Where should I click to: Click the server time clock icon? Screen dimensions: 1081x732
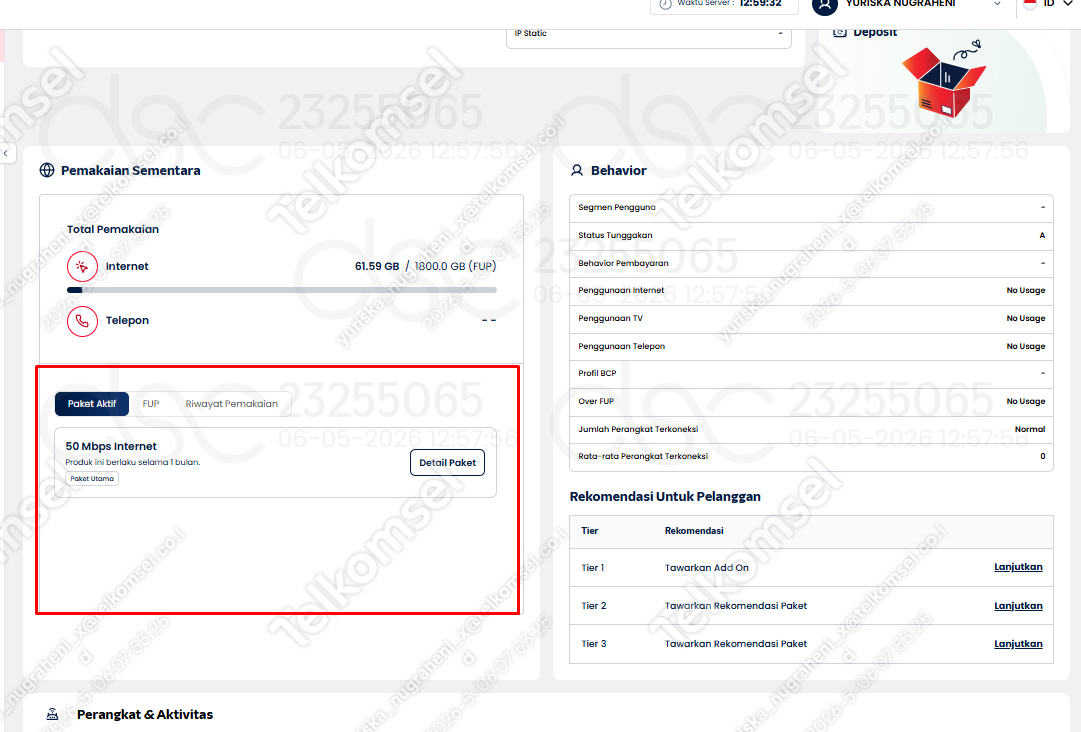pyautogui.click(x=665, y=4)
